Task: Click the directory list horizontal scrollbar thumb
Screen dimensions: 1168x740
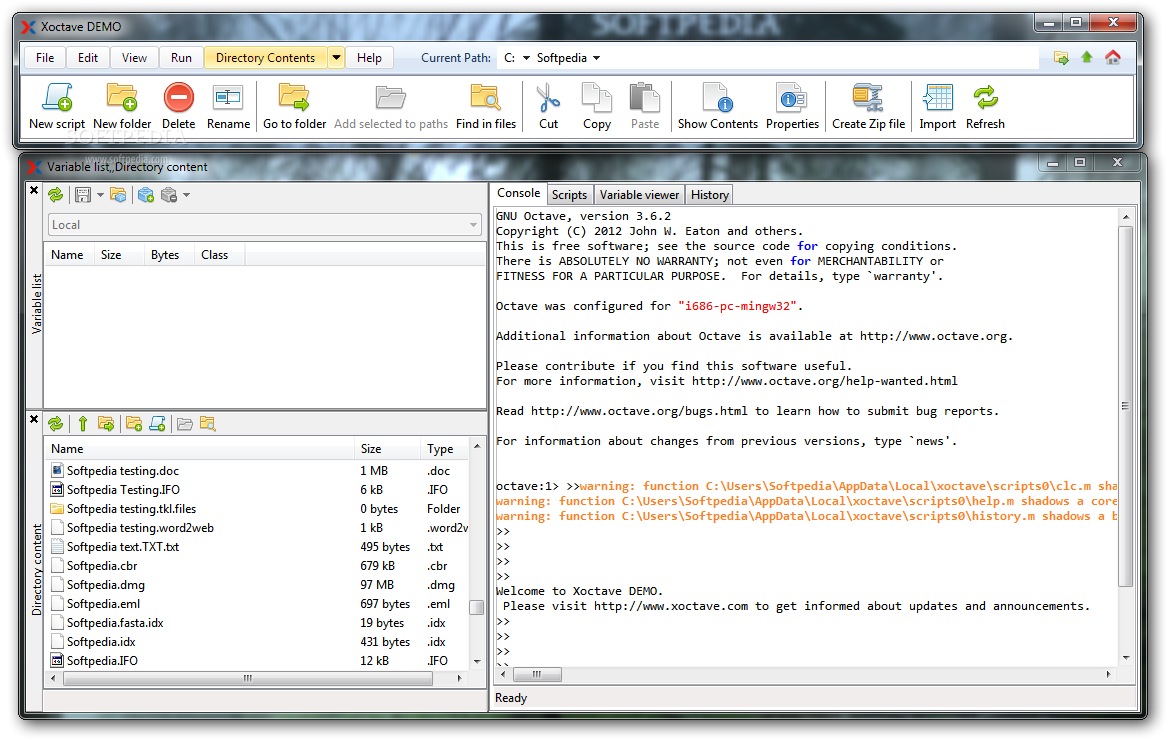Action: tap(248, 678)
